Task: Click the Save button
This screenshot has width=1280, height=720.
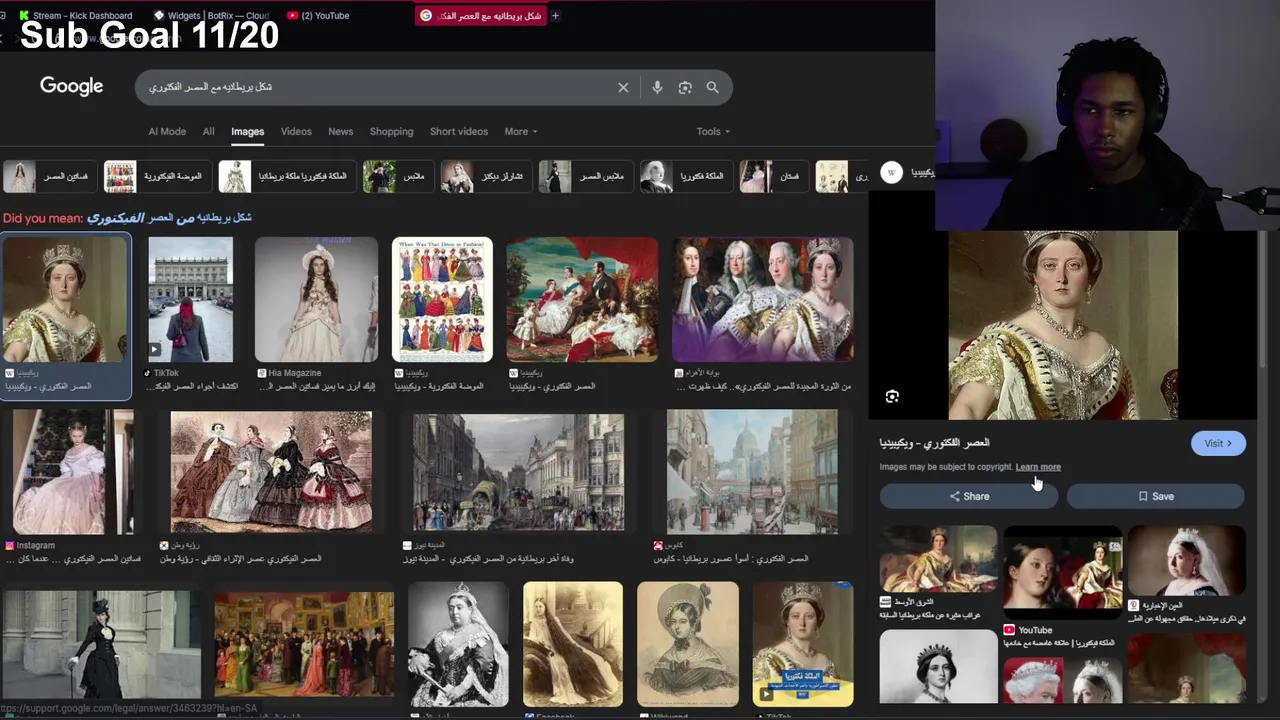Action: (x=1155, y=496)
